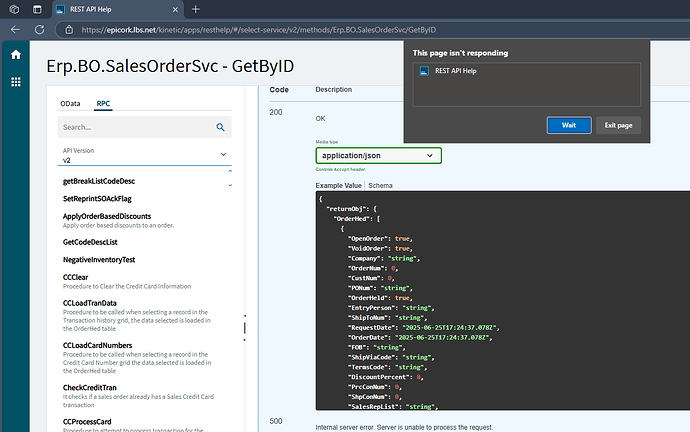The image size is (690, 432).
Task: Click the search magnifier icon
Action: click(x=220, y=127)
